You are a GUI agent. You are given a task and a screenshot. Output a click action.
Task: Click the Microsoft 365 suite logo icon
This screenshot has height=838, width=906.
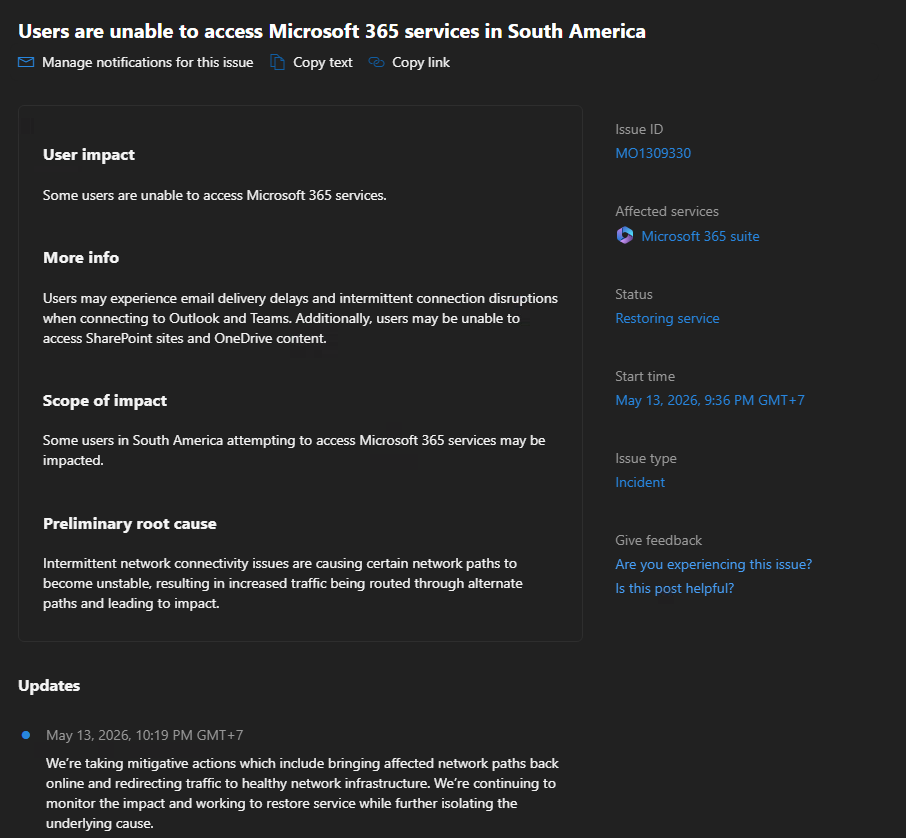pos(625,236)
